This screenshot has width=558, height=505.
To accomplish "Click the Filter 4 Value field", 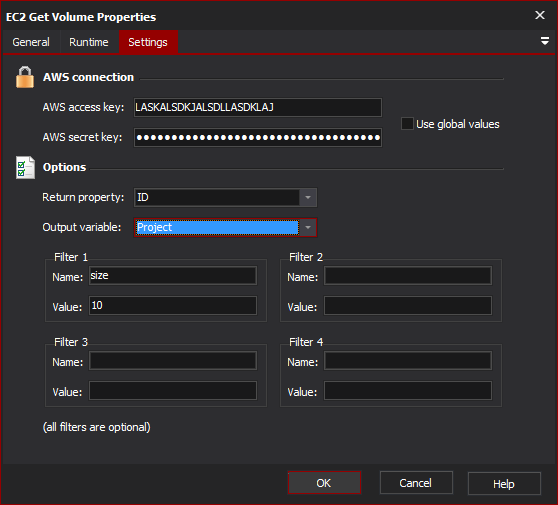I will pos(408,390).
